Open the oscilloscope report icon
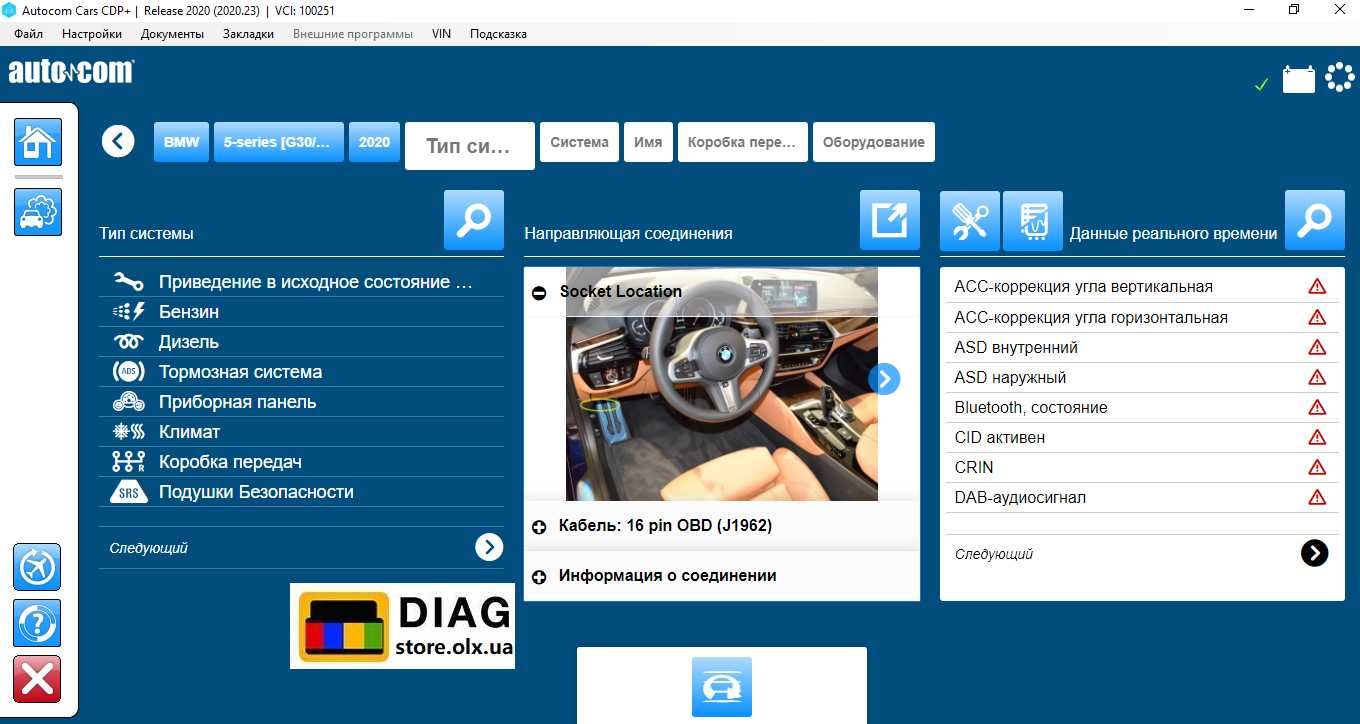 coord(1033,221)
